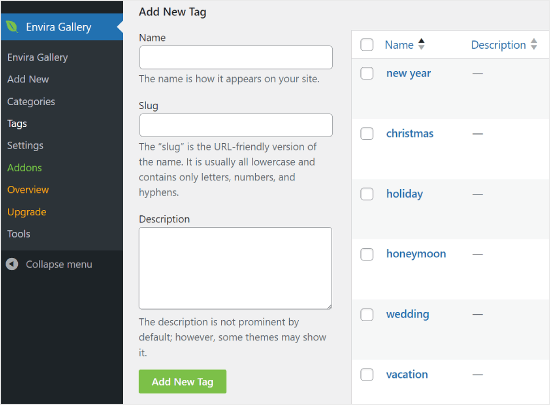550x405 pixels.
Task: Open the 'holiday' tag link
Action: 404,194
